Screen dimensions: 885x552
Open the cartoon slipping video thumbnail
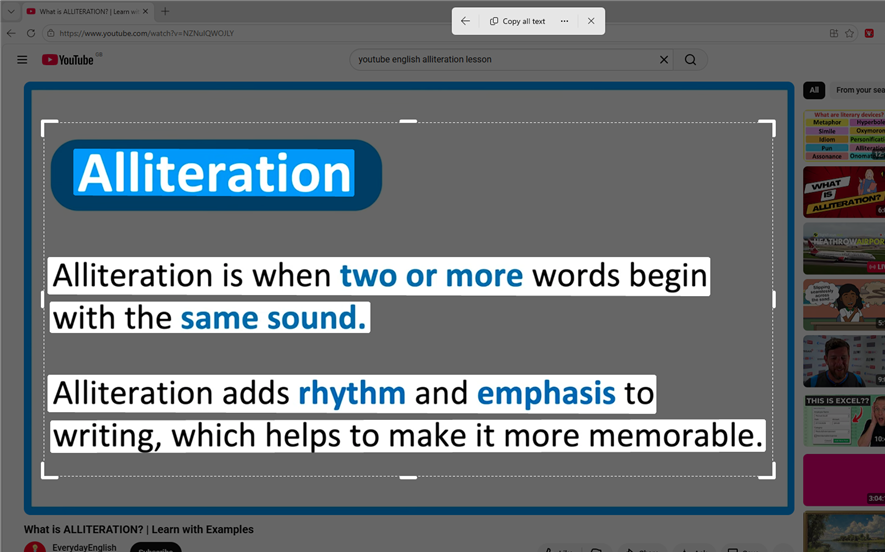[x=844, y=305]
